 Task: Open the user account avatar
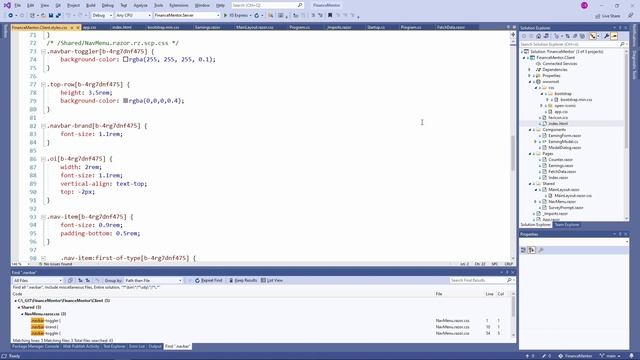coord(584,5)
